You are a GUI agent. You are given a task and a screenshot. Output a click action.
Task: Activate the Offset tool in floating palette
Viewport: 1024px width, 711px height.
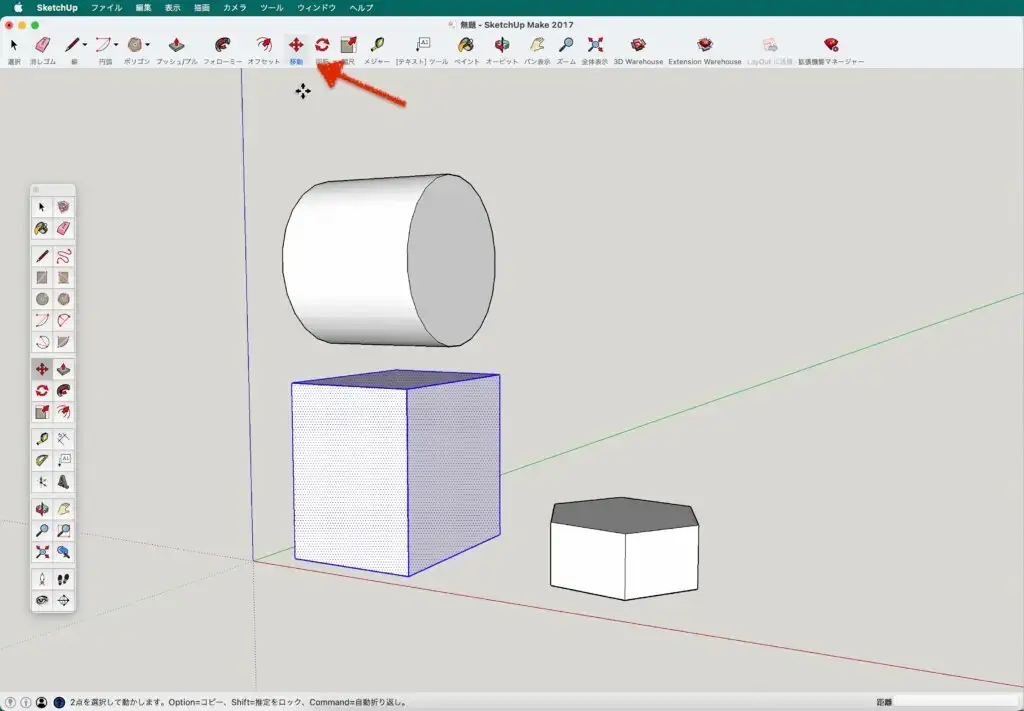63,412
